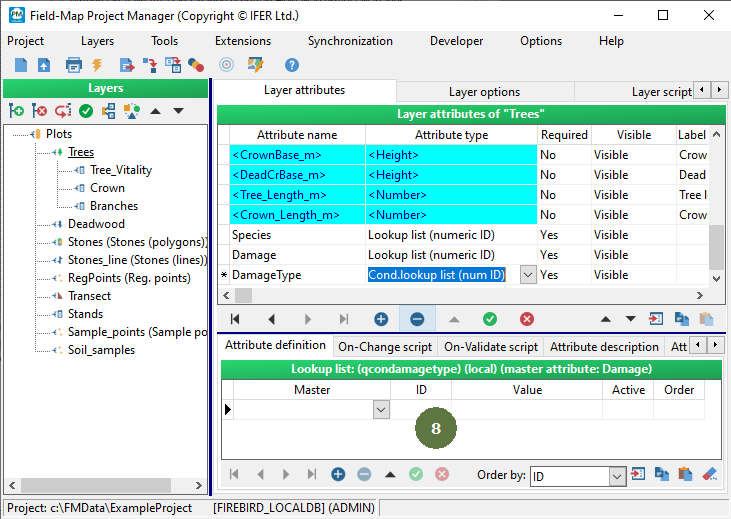Select the Tree_Vitality sublayer
Image resolution: width=731 pixels, height=519 pixels.
pos(121,170)
